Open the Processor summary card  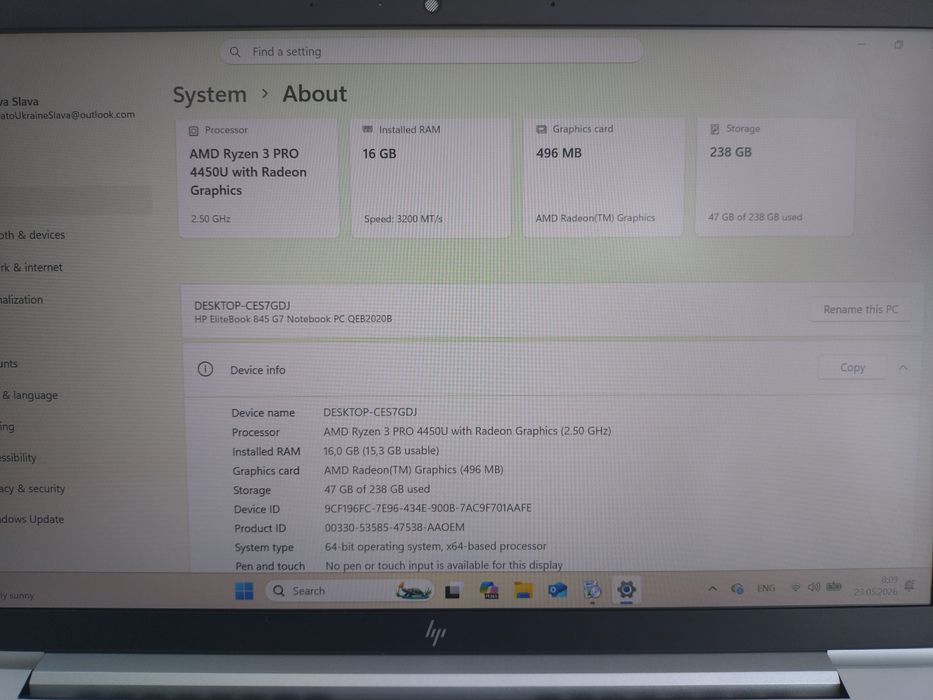point(258,178)
